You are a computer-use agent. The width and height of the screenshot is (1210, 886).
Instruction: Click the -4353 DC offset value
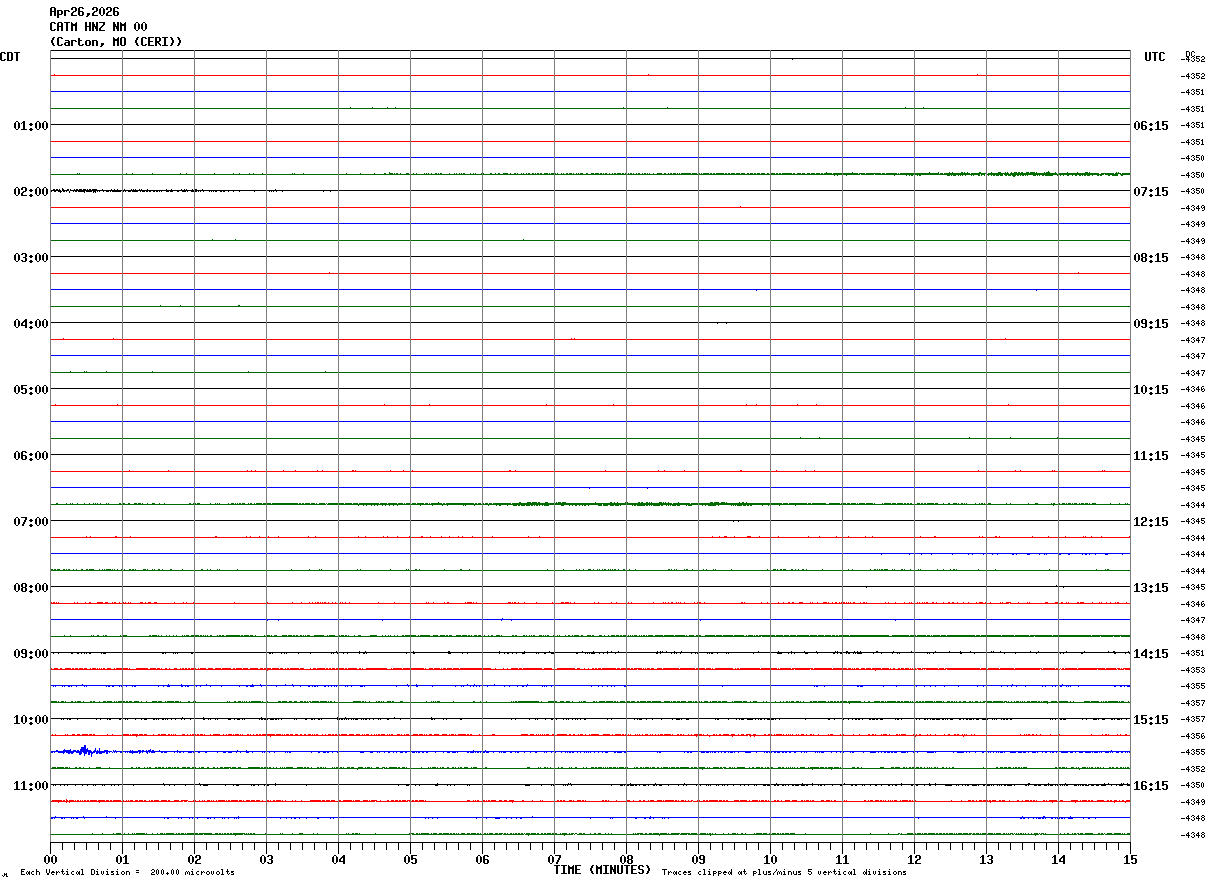coord(1193,670)
